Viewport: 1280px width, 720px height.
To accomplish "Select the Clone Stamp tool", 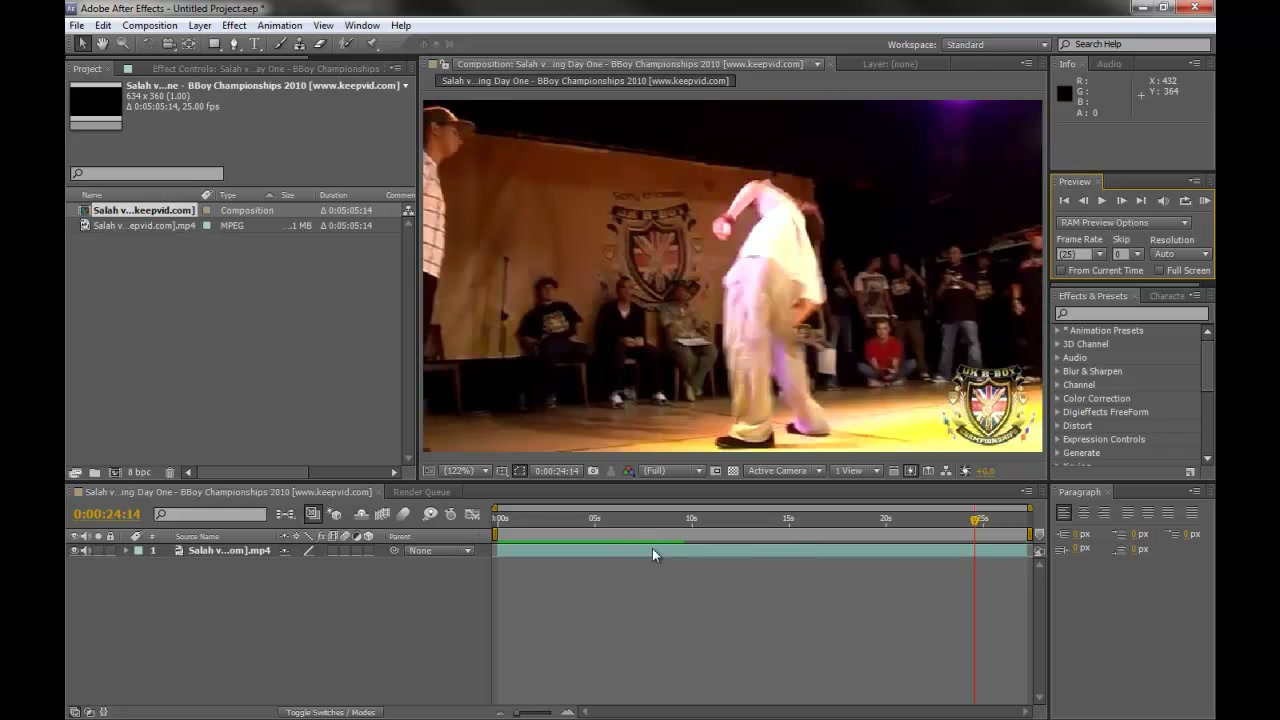I will tap(299, 44).
